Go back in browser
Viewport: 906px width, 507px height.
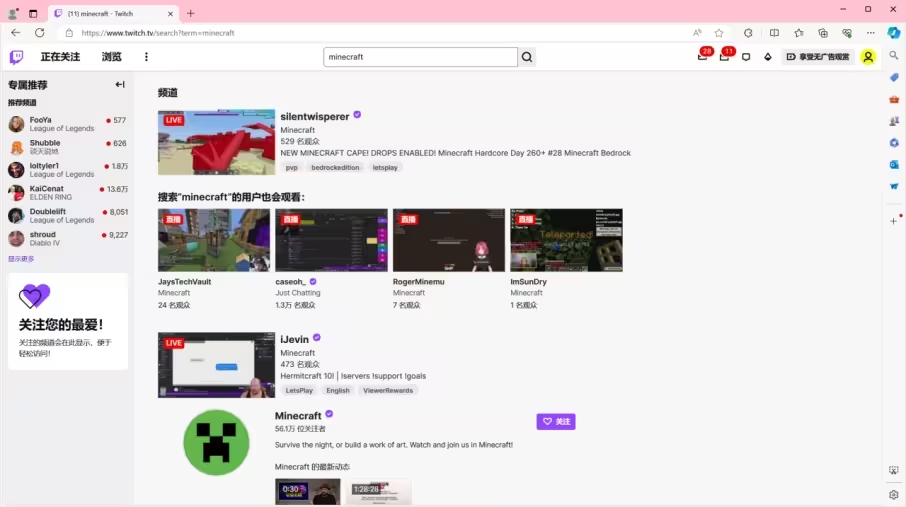(16, 33)
